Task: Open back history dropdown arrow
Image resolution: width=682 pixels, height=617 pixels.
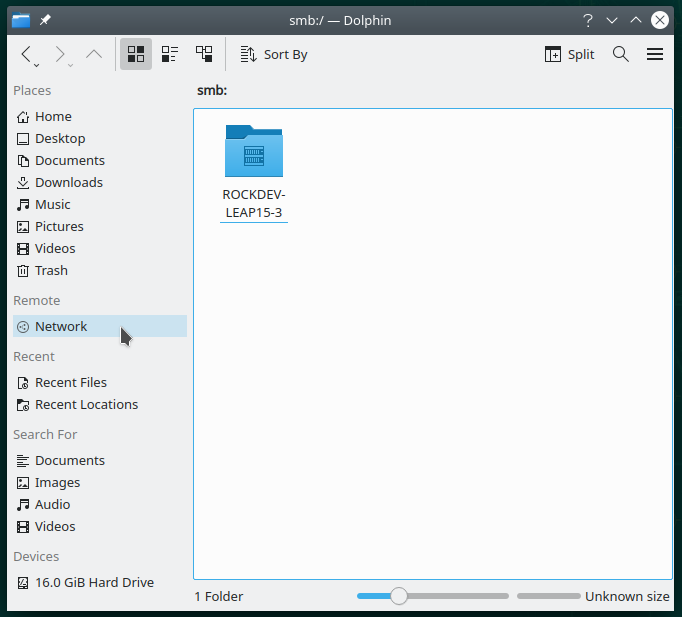Action: [37, 66]
